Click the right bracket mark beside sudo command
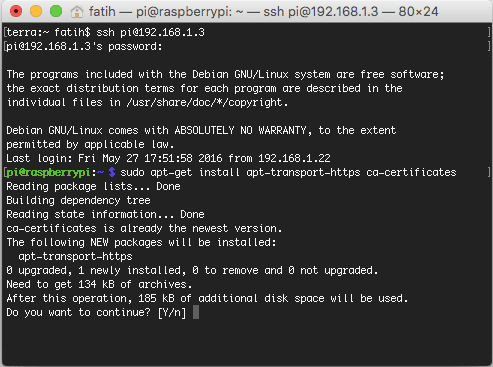493x367 pixels. 489,172
